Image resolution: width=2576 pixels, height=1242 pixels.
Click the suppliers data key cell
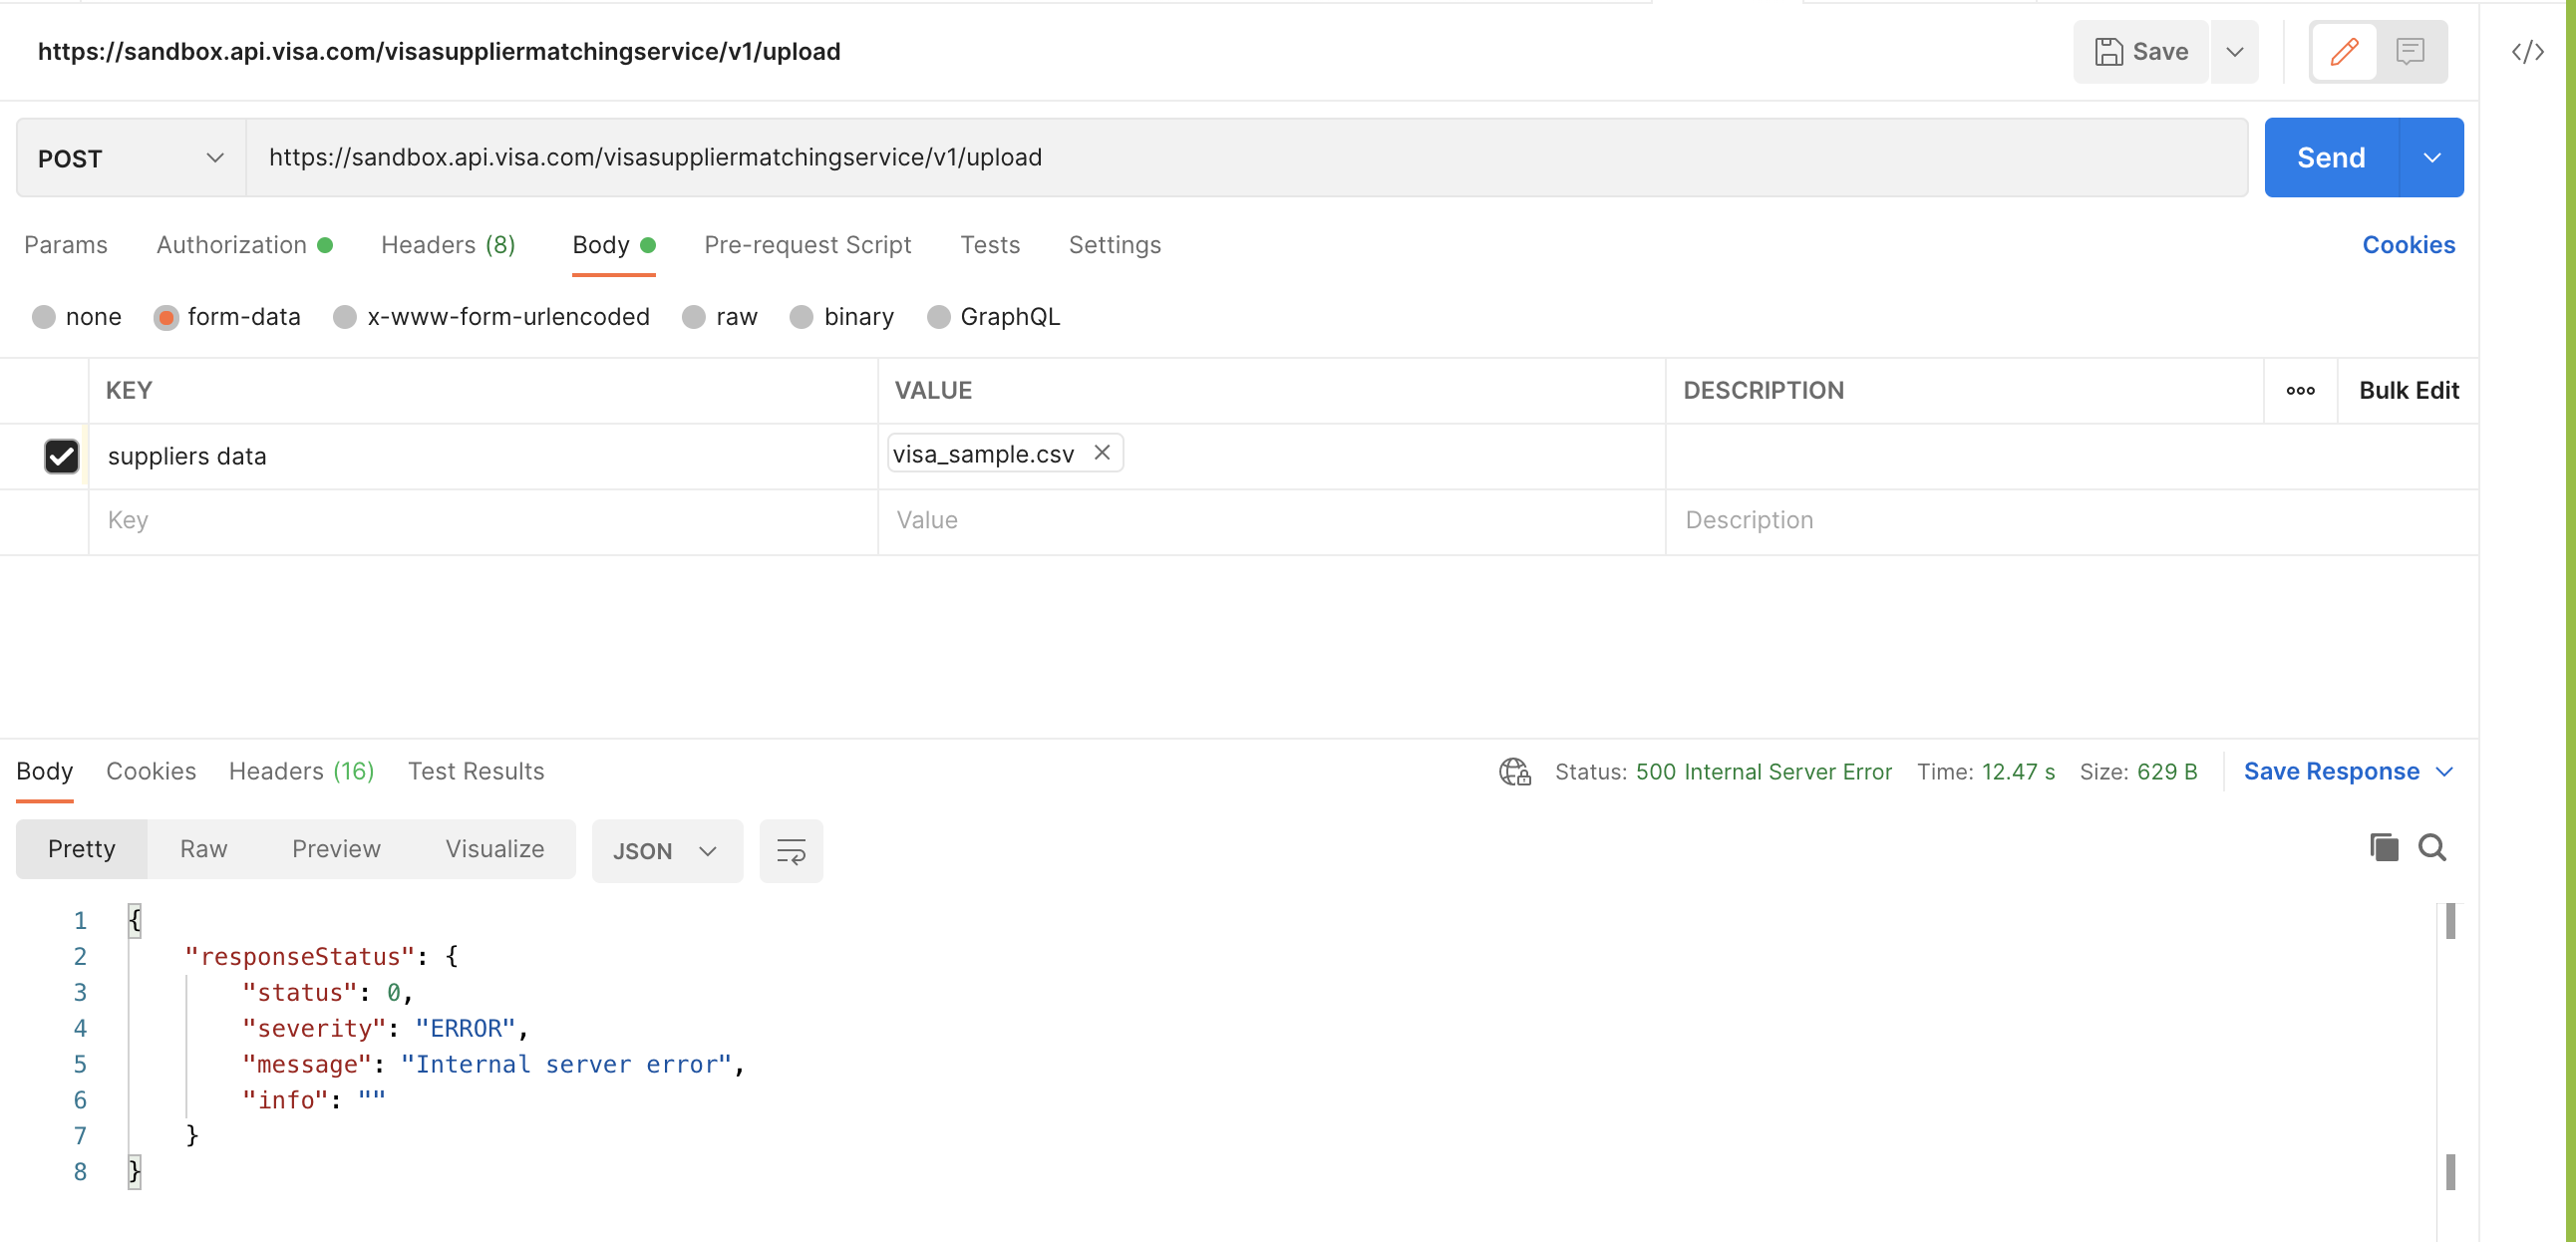(483, 457)
